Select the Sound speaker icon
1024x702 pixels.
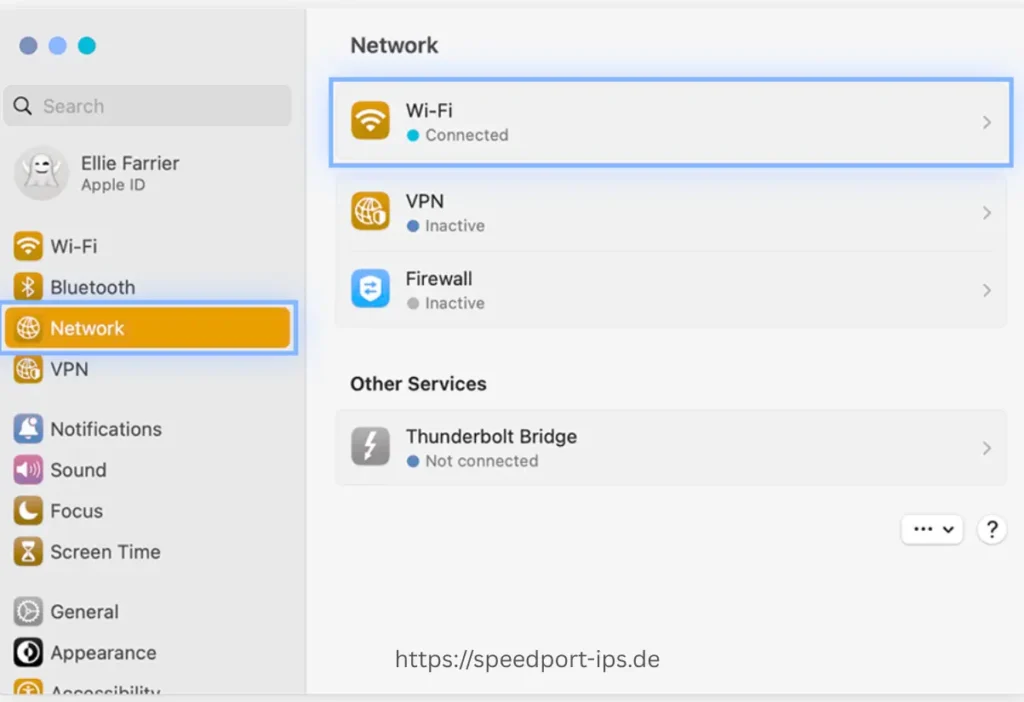pyautogui.click(x=27, y=470)
